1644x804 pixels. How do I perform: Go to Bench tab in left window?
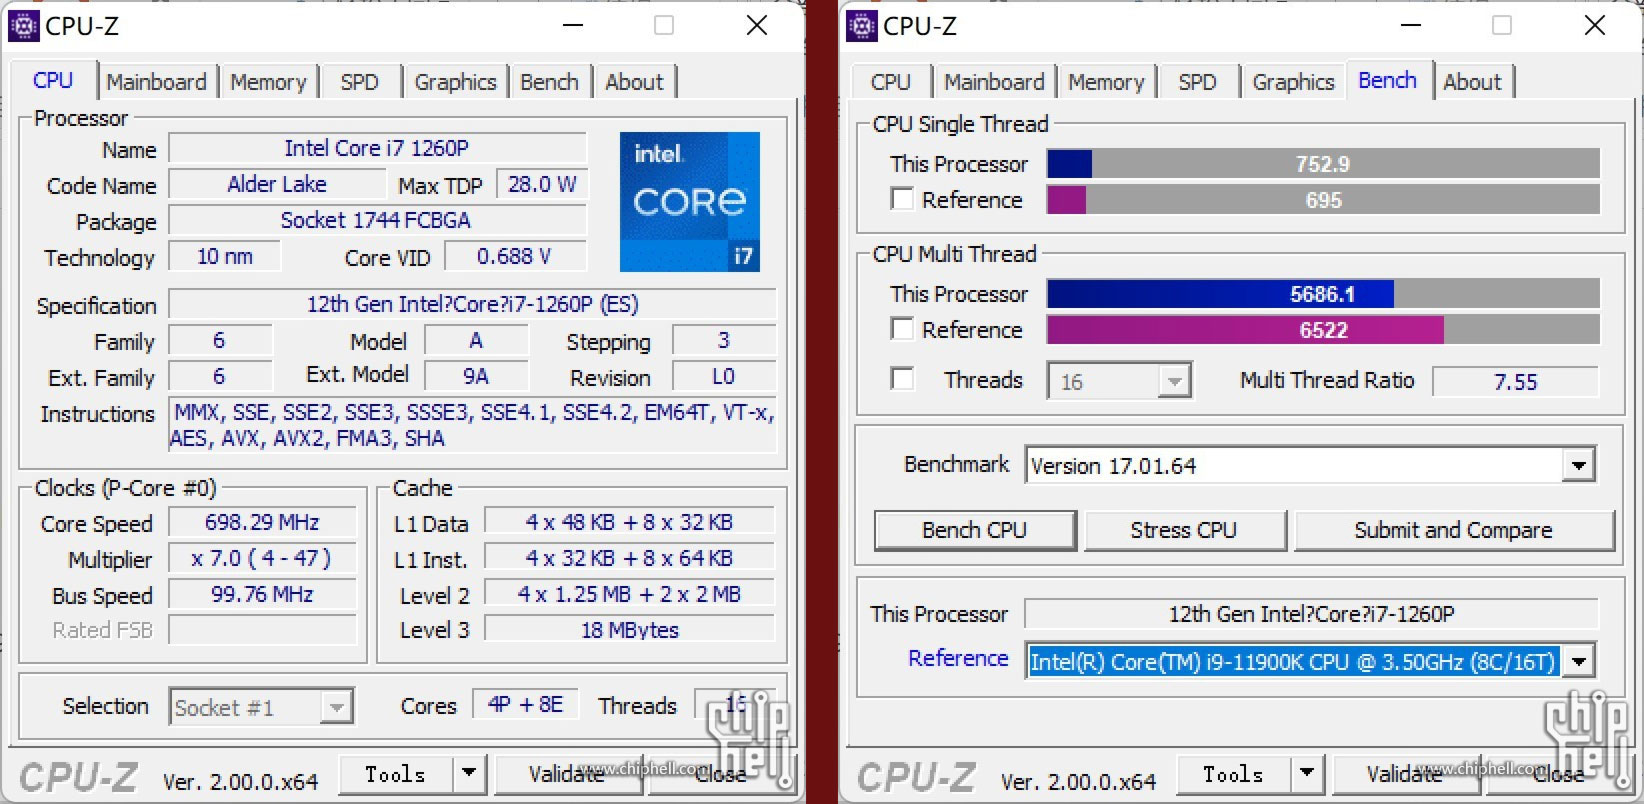tap(550, 82)
